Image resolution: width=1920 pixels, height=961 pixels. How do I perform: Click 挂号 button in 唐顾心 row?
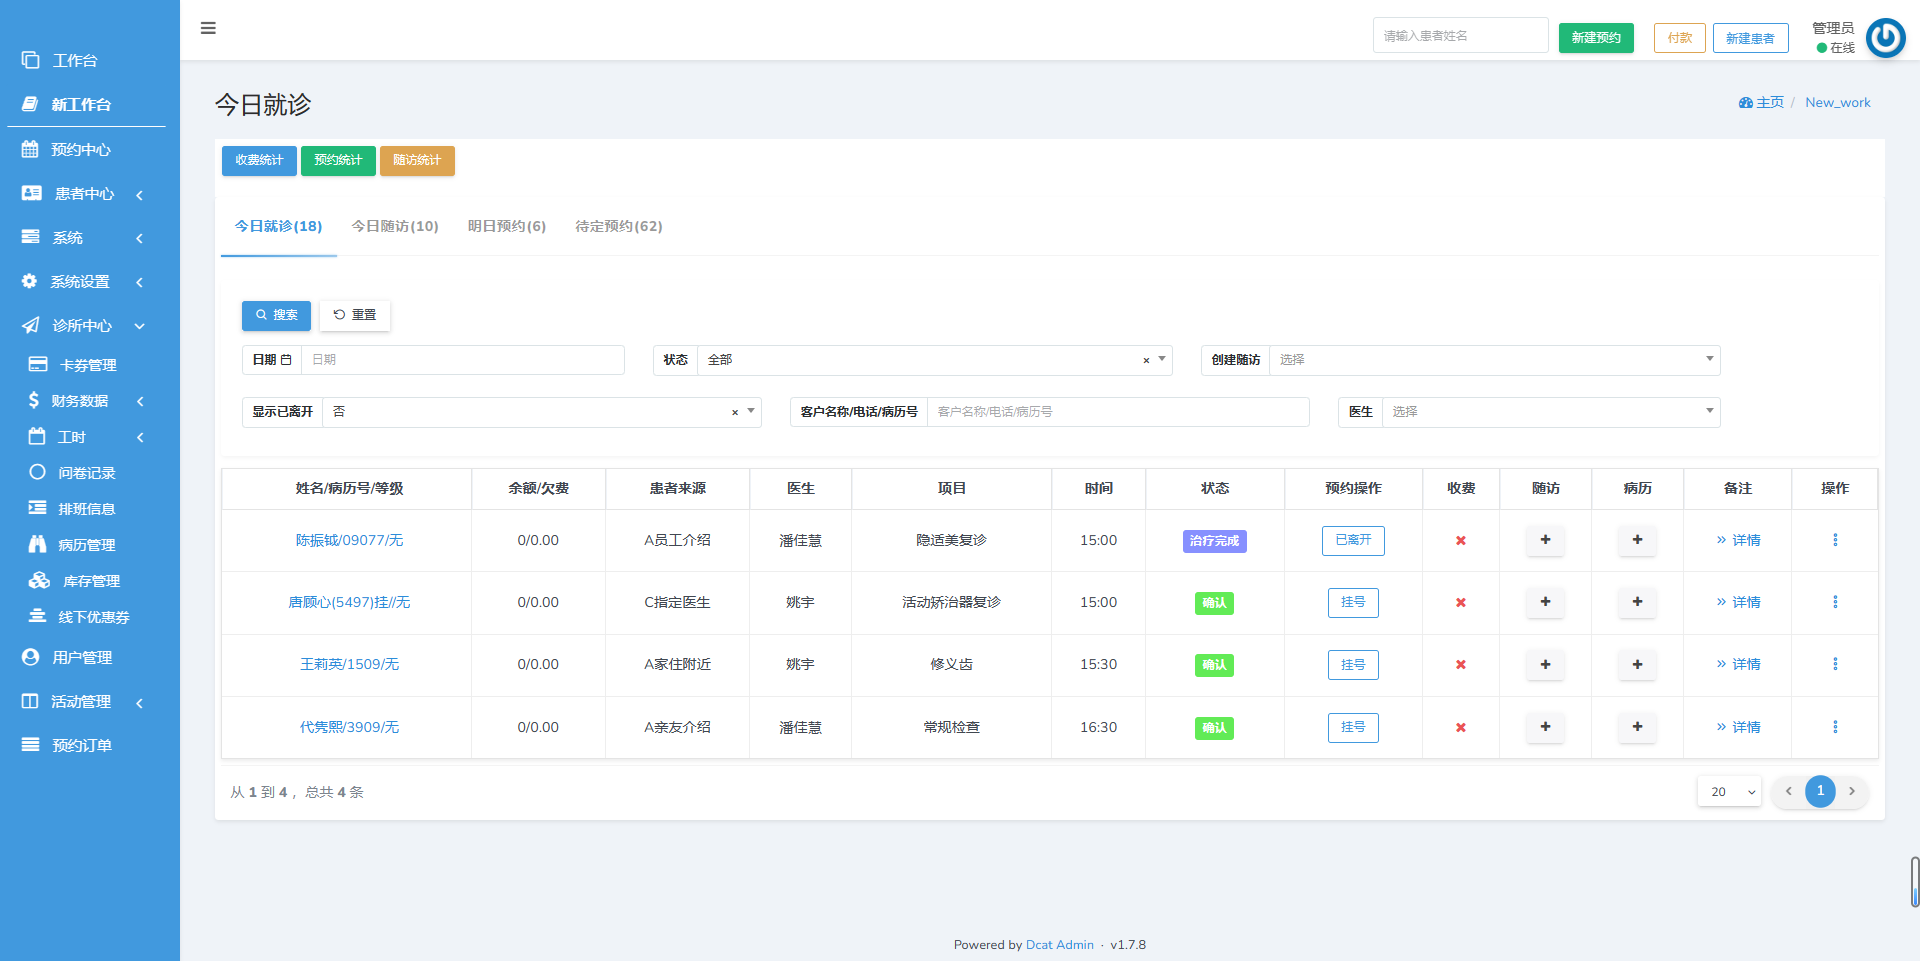pos(1353,602)
